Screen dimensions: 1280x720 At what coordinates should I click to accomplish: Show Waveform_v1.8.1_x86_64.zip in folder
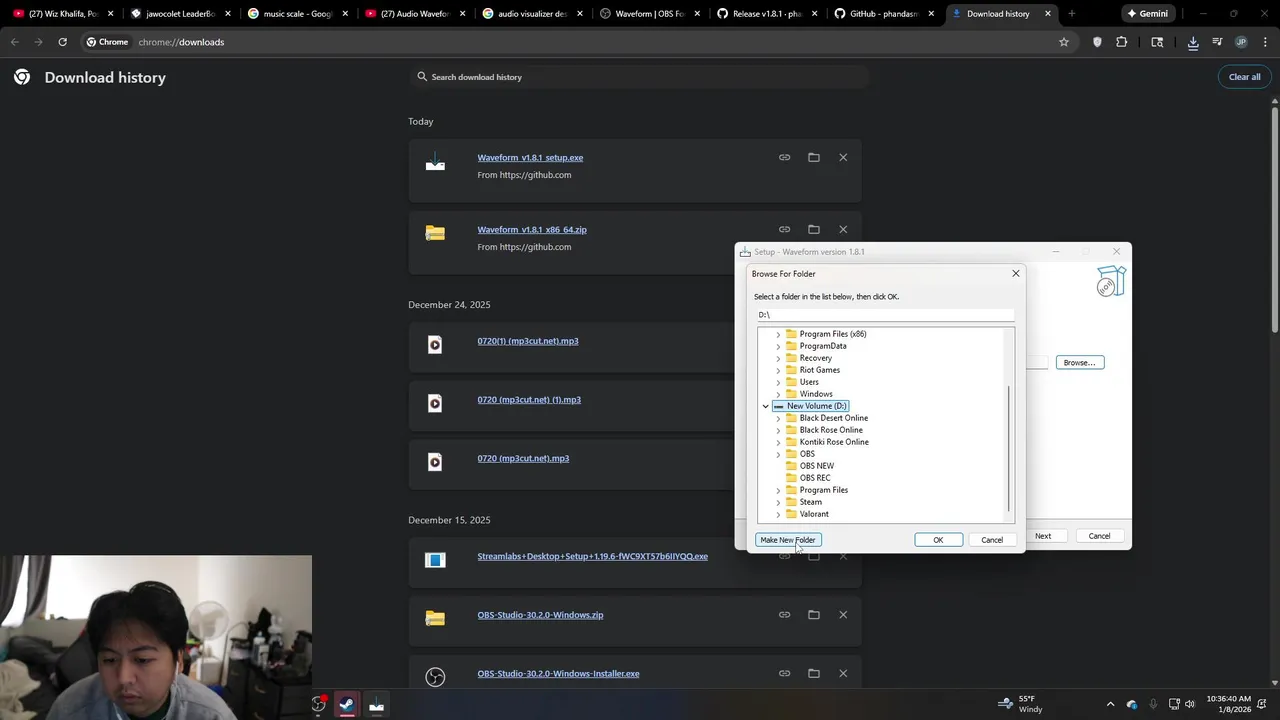tap(814, 229)
